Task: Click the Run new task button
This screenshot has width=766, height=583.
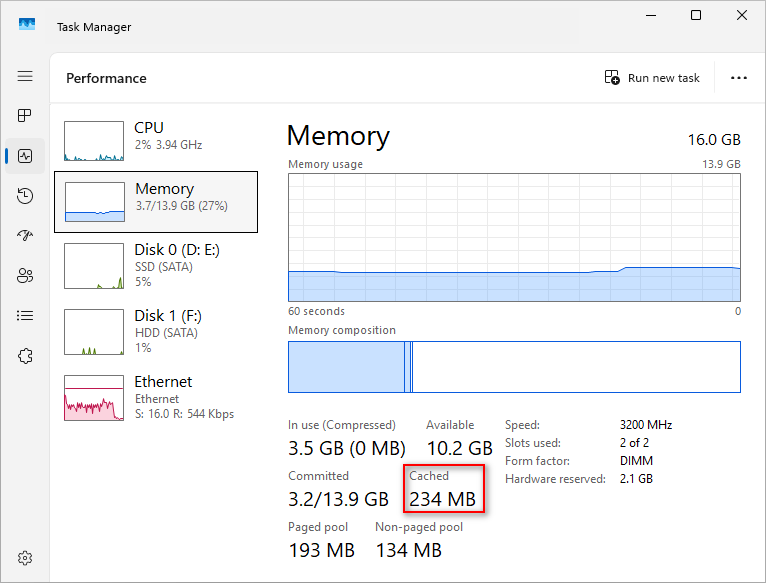Action: tap(652, 78)
